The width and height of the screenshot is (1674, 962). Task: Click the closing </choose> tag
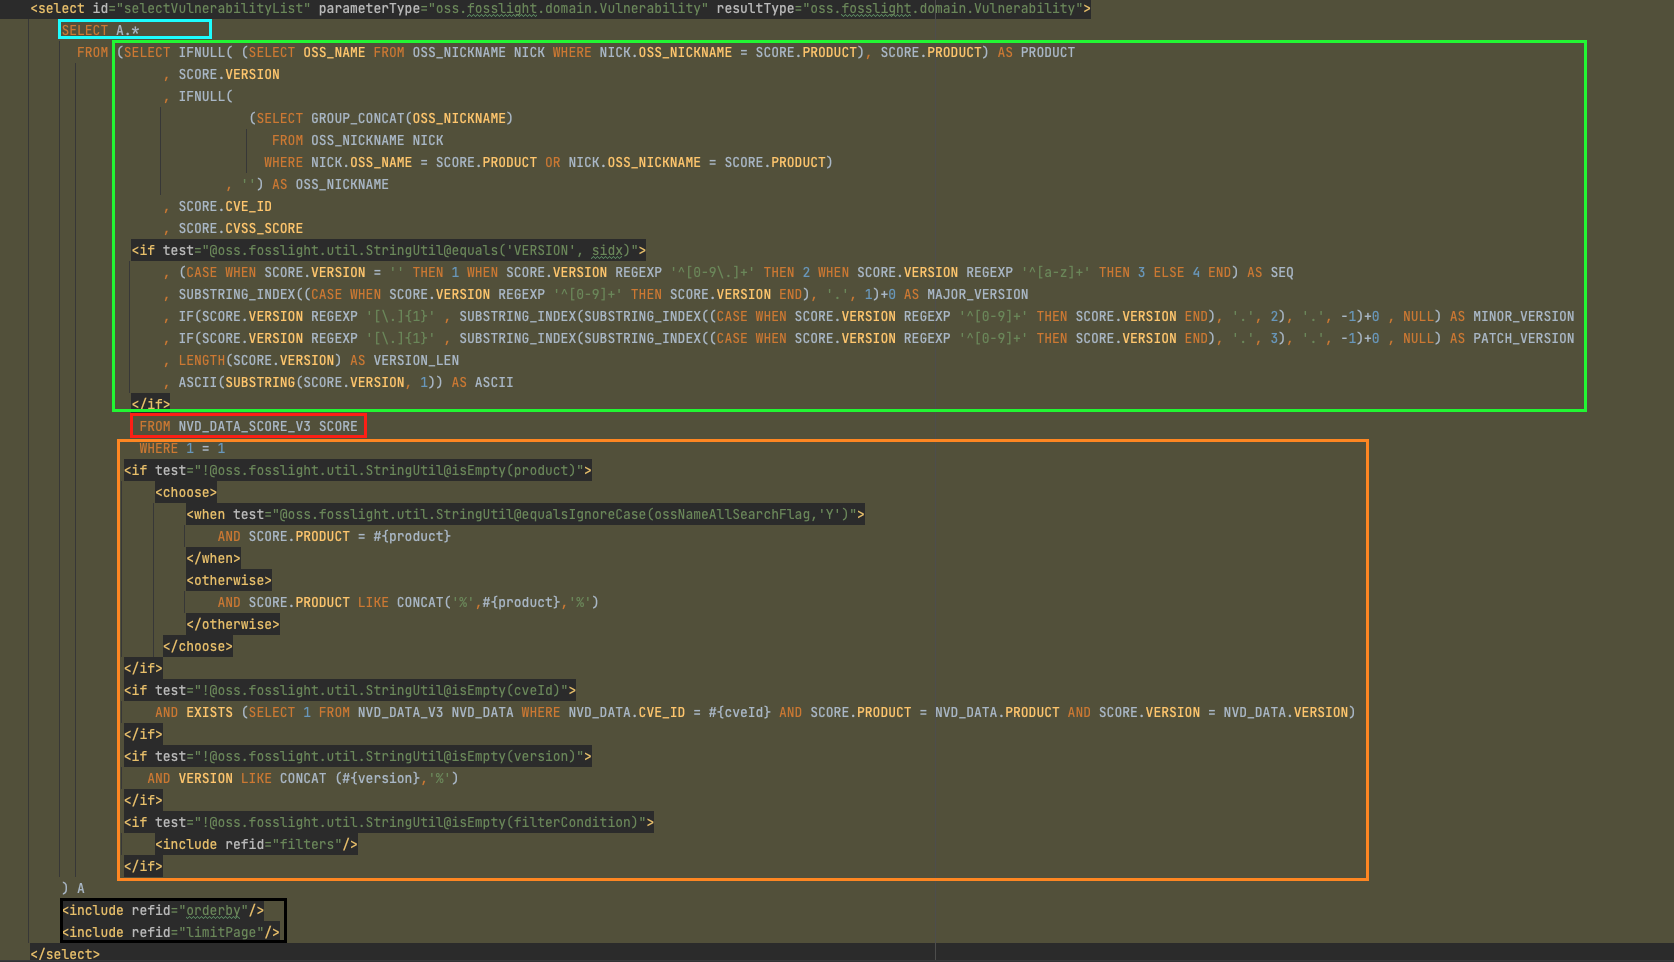[x=198, y=646]
